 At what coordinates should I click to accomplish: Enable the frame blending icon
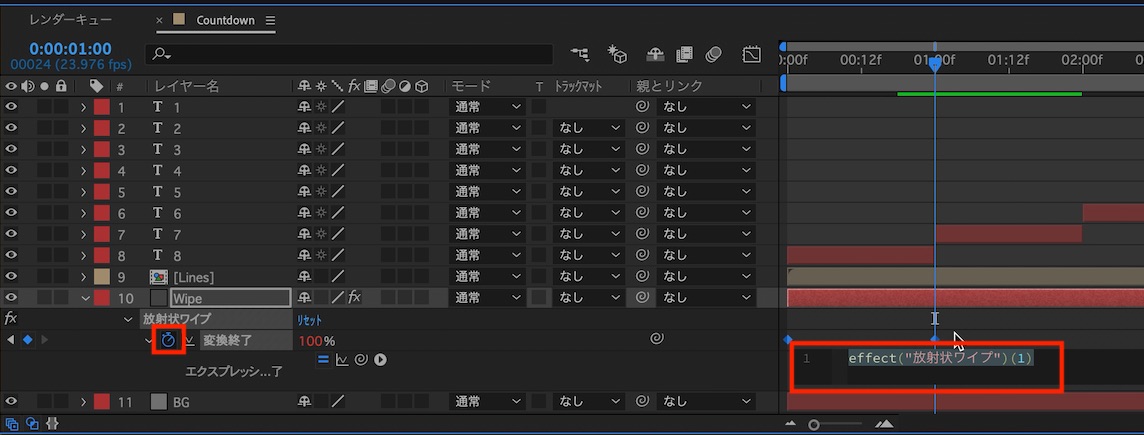coord(684,54)
